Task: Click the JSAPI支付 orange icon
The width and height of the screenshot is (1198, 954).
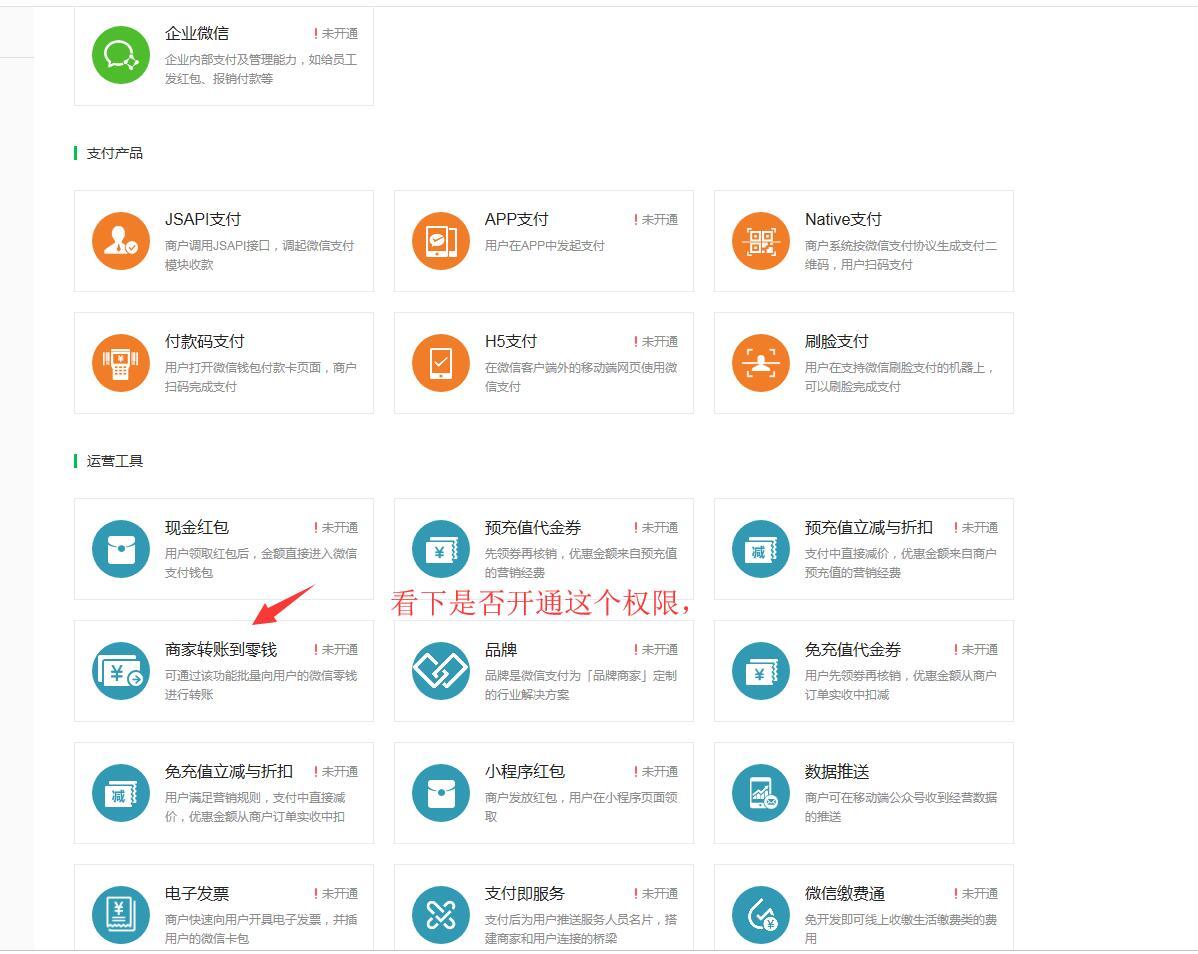Action: [121, 241]
